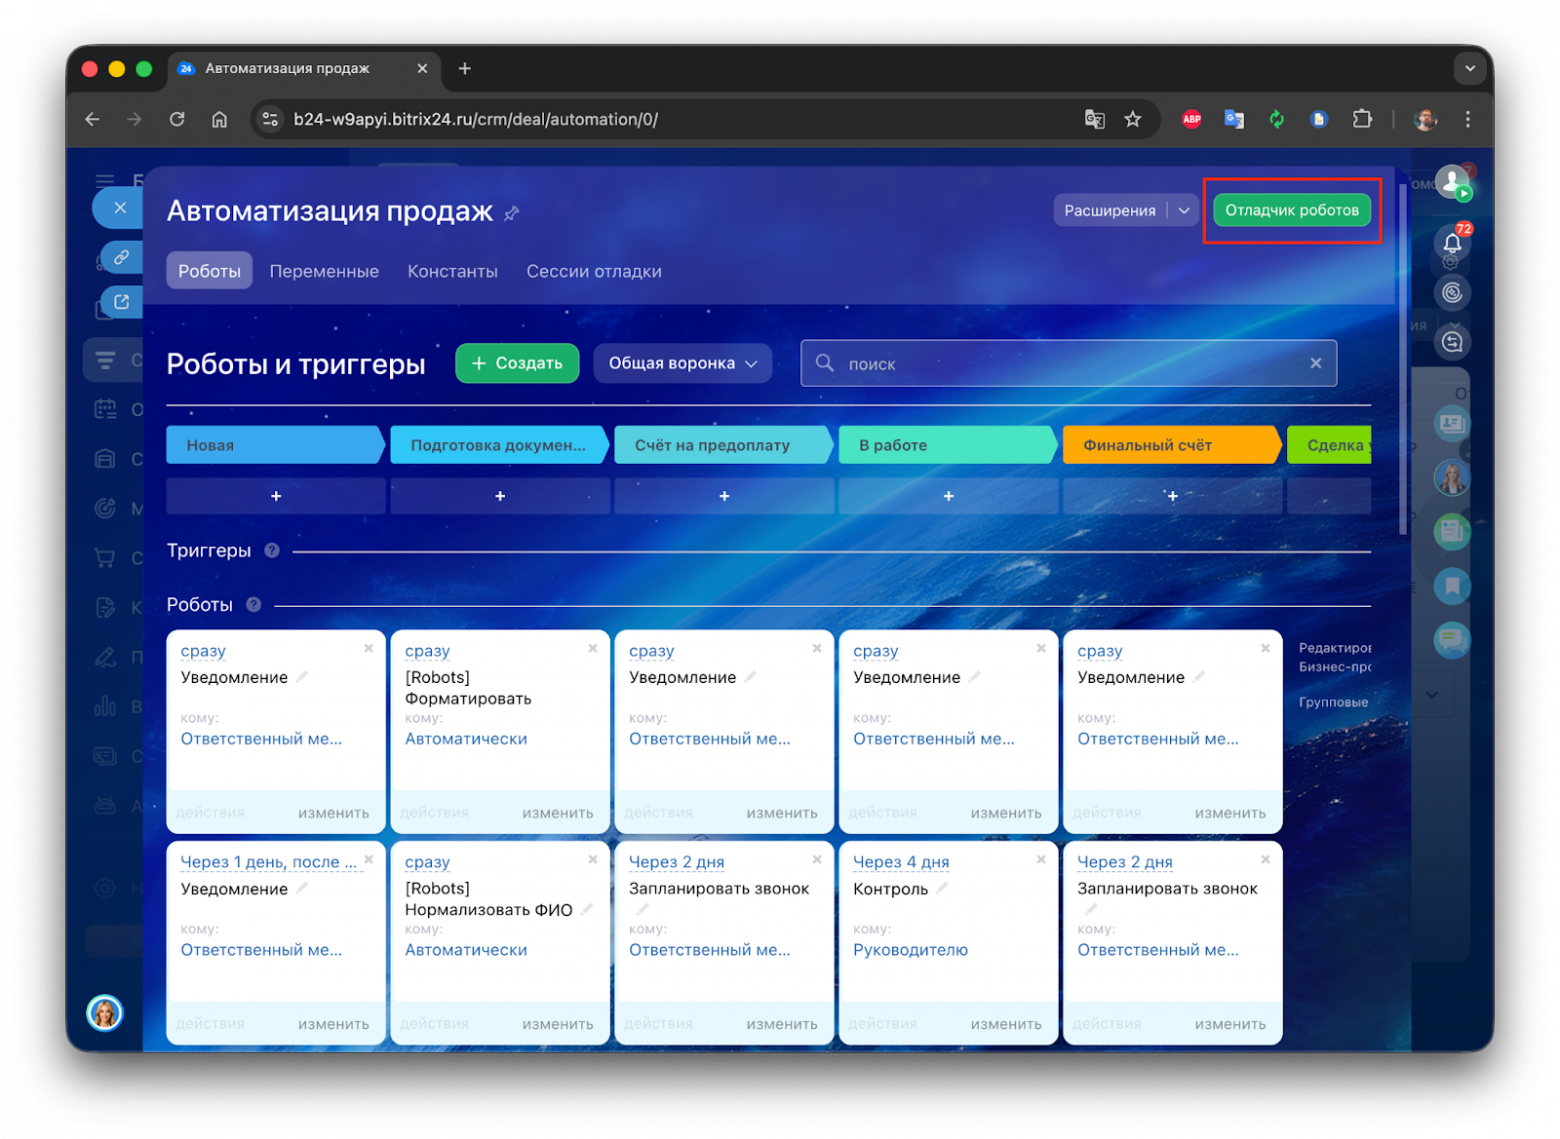Viewport: 1560px width, 1139px height.
Task: Select the В работе stage header
Action: pyautogui.click(x=946, y=445)
